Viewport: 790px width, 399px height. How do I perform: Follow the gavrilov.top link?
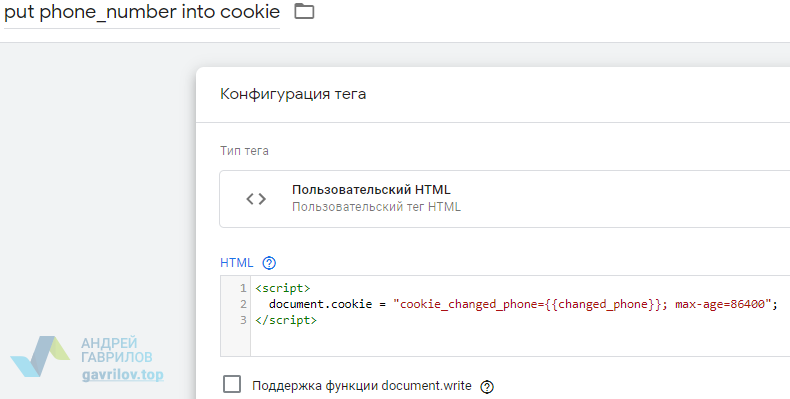[x=122, y=375]
